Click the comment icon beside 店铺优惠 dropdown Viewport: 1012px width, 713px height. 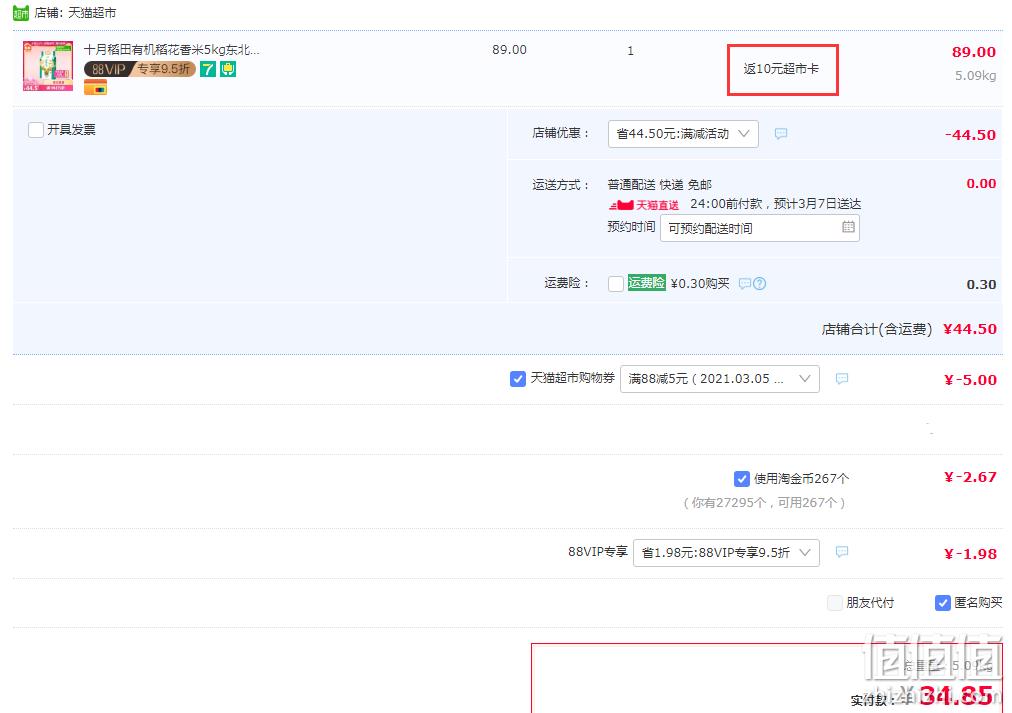[x=781, y=134]
